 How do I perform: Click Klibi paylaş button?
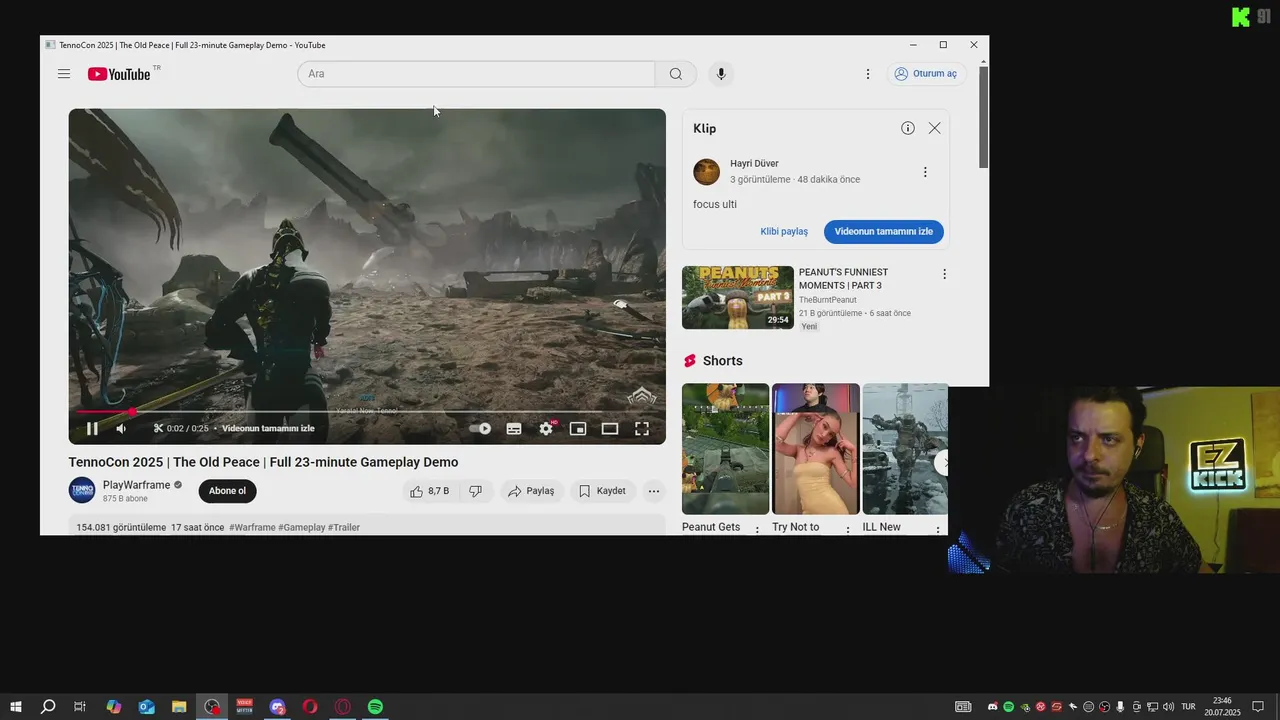coord(784,231)
